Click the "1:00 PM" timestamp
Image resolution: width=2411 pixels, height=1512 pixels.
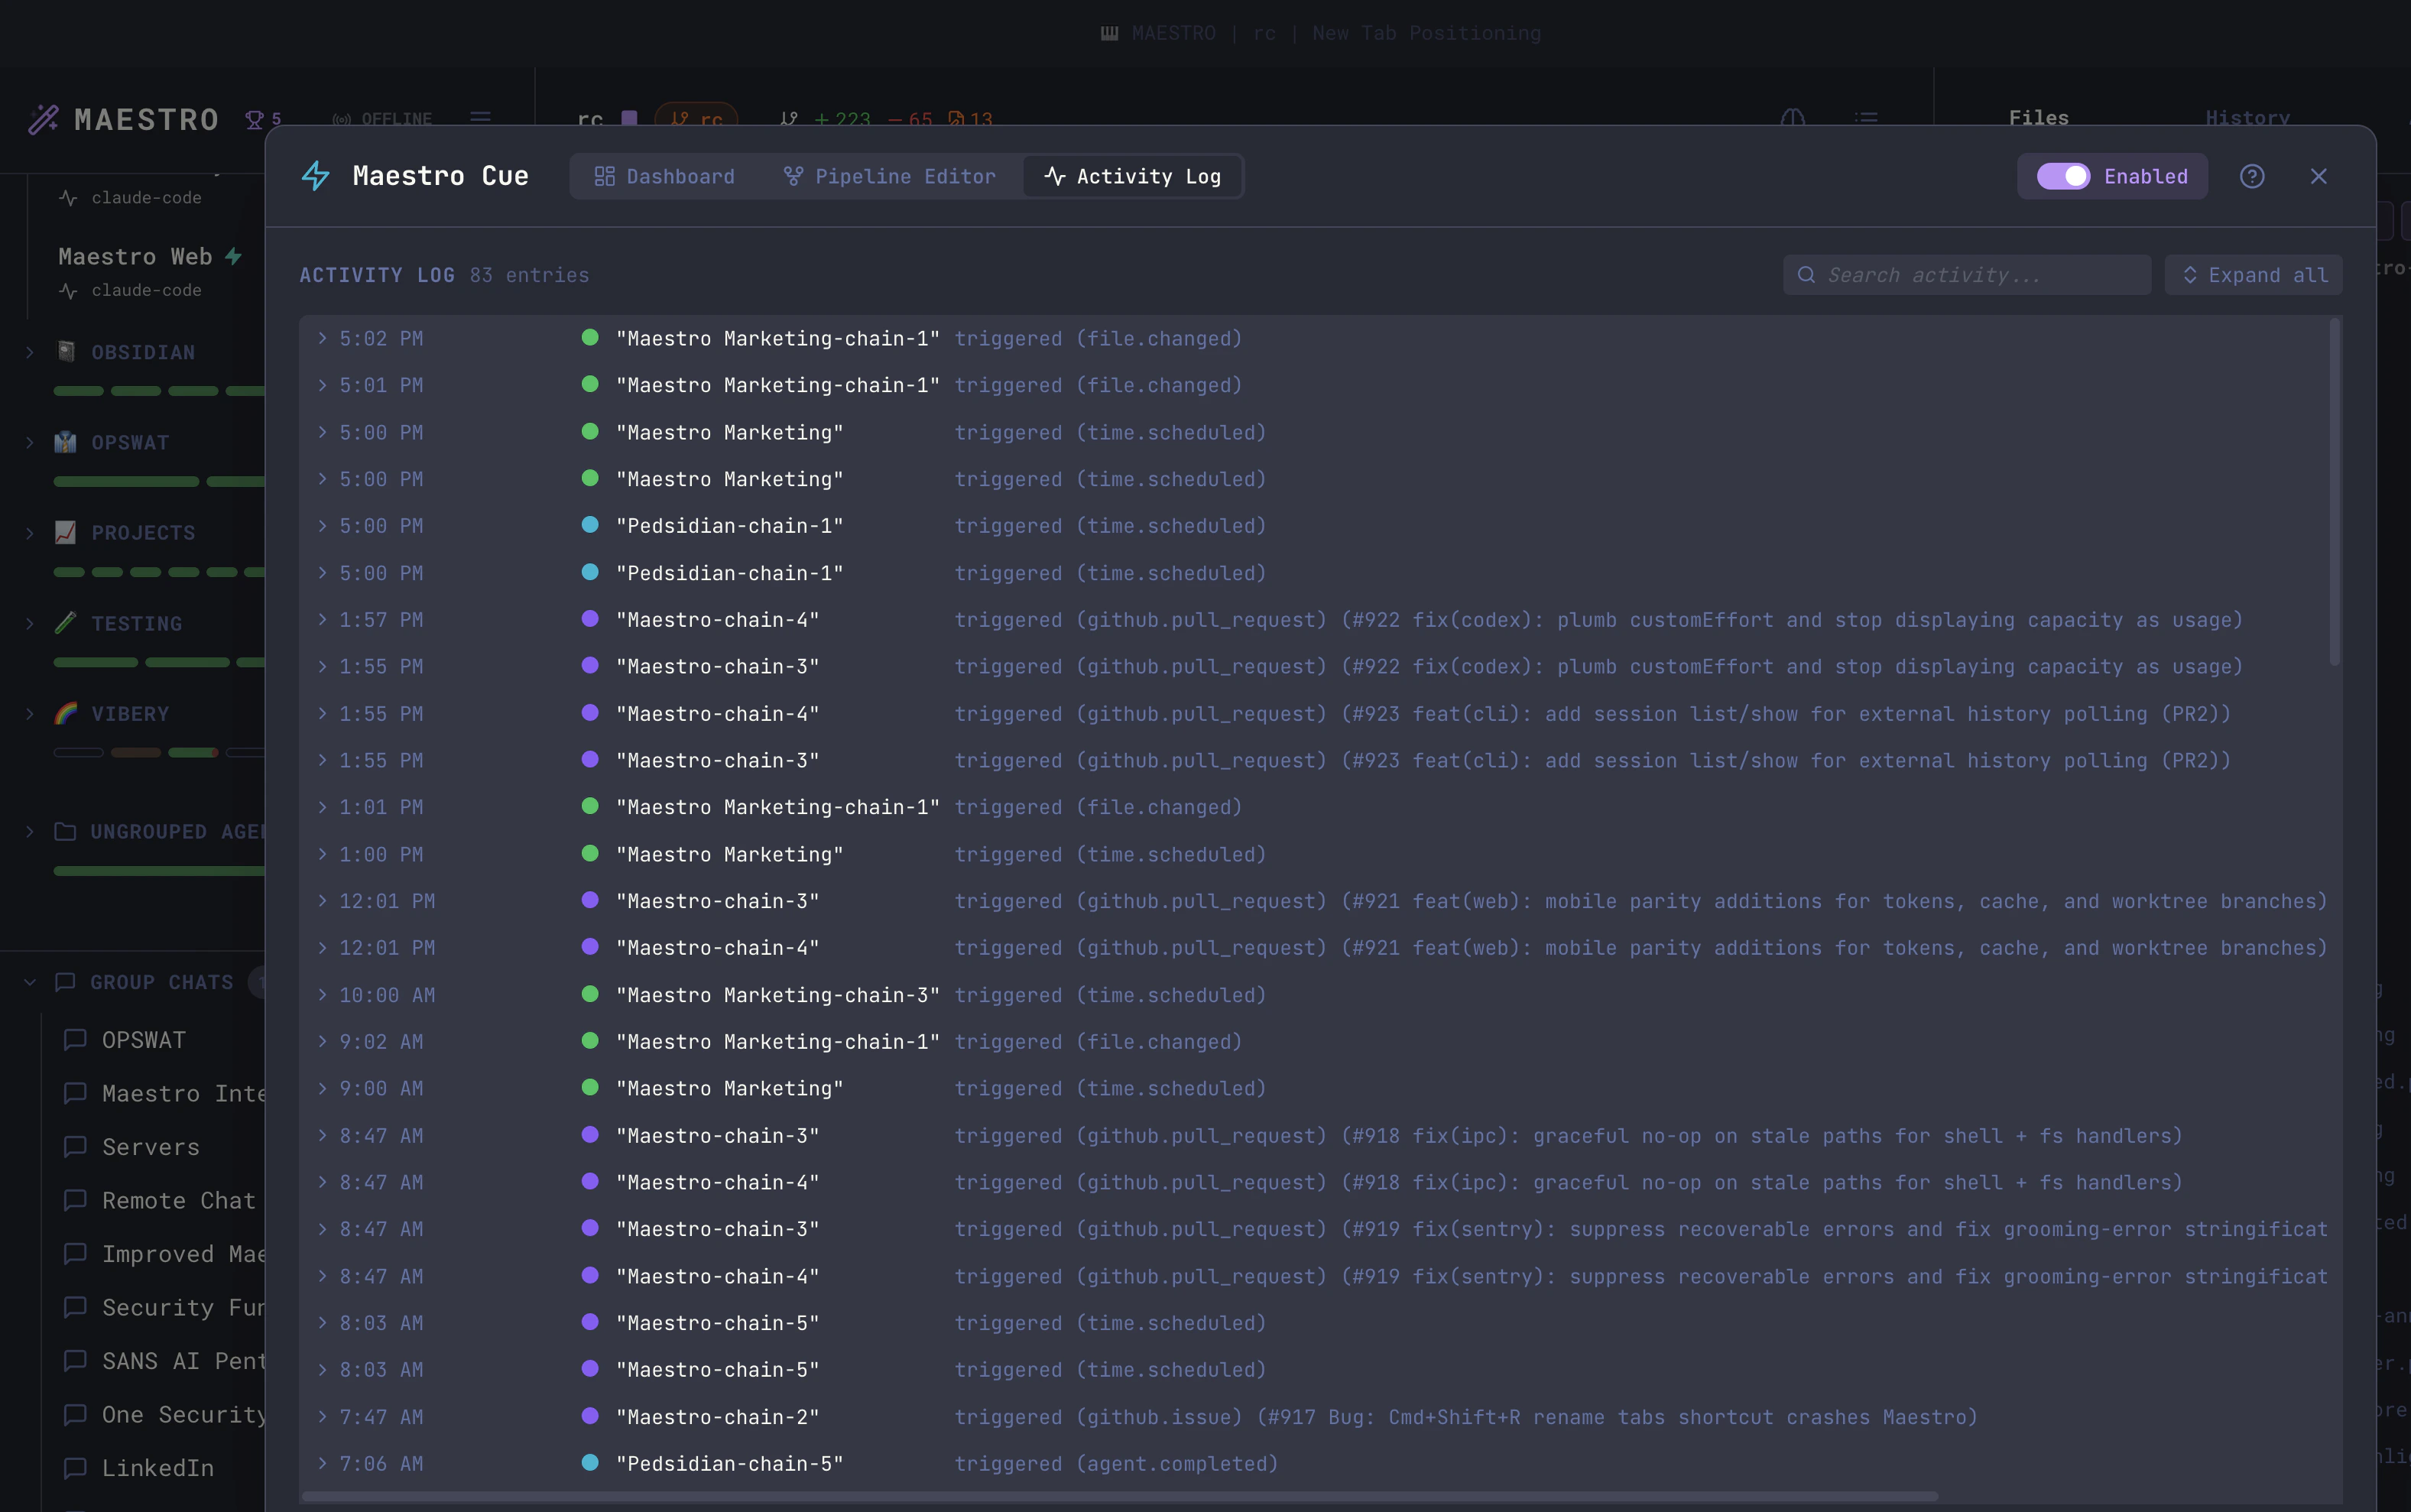point(381,854)
